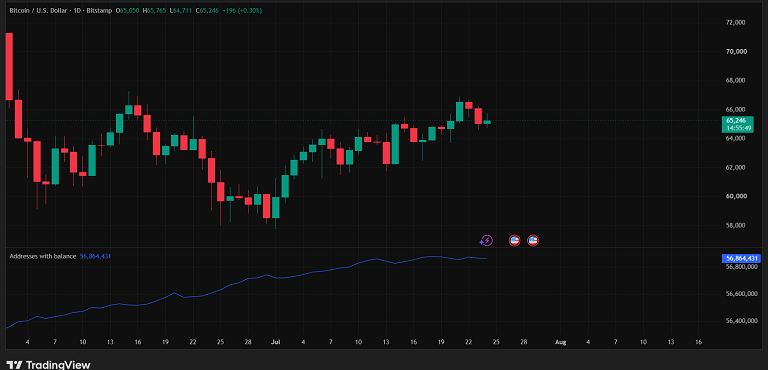This screenshot has width=768, height=370.
Task: Click the blue 56,864,431 value beside the indicator name
Action: (x=96, y=256)
